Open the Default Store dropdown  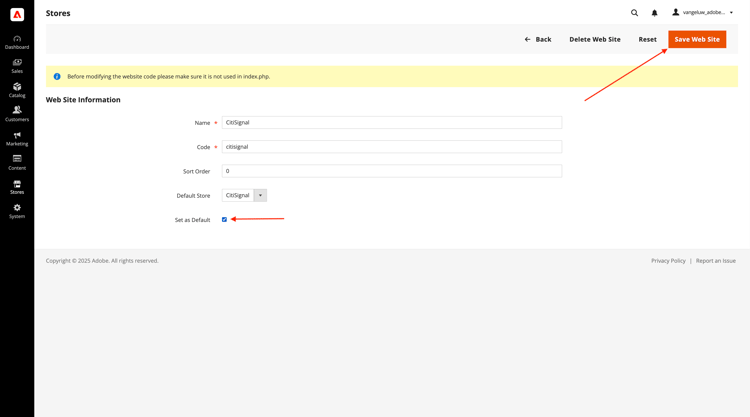click(244, 195)
